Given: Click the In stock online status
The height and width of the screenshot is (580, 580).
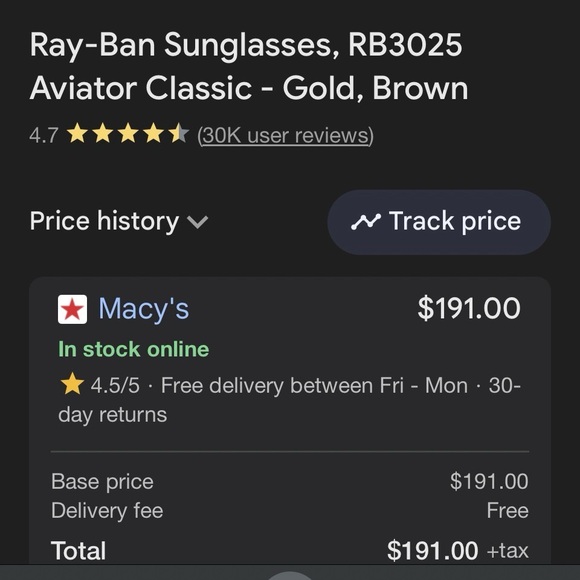Looking at the screenshot, I should pyautogui.click(x=134, y=349).
